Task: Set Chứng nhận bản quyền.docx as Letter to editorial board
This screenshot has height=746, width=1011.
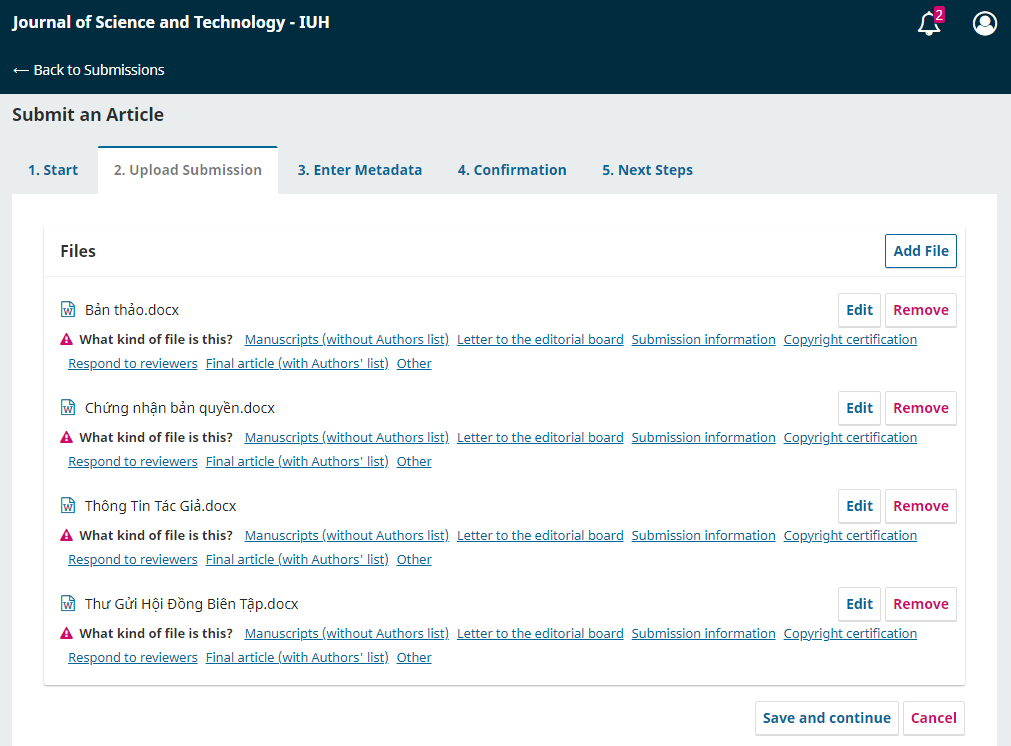Action: [x=540, y=437]
